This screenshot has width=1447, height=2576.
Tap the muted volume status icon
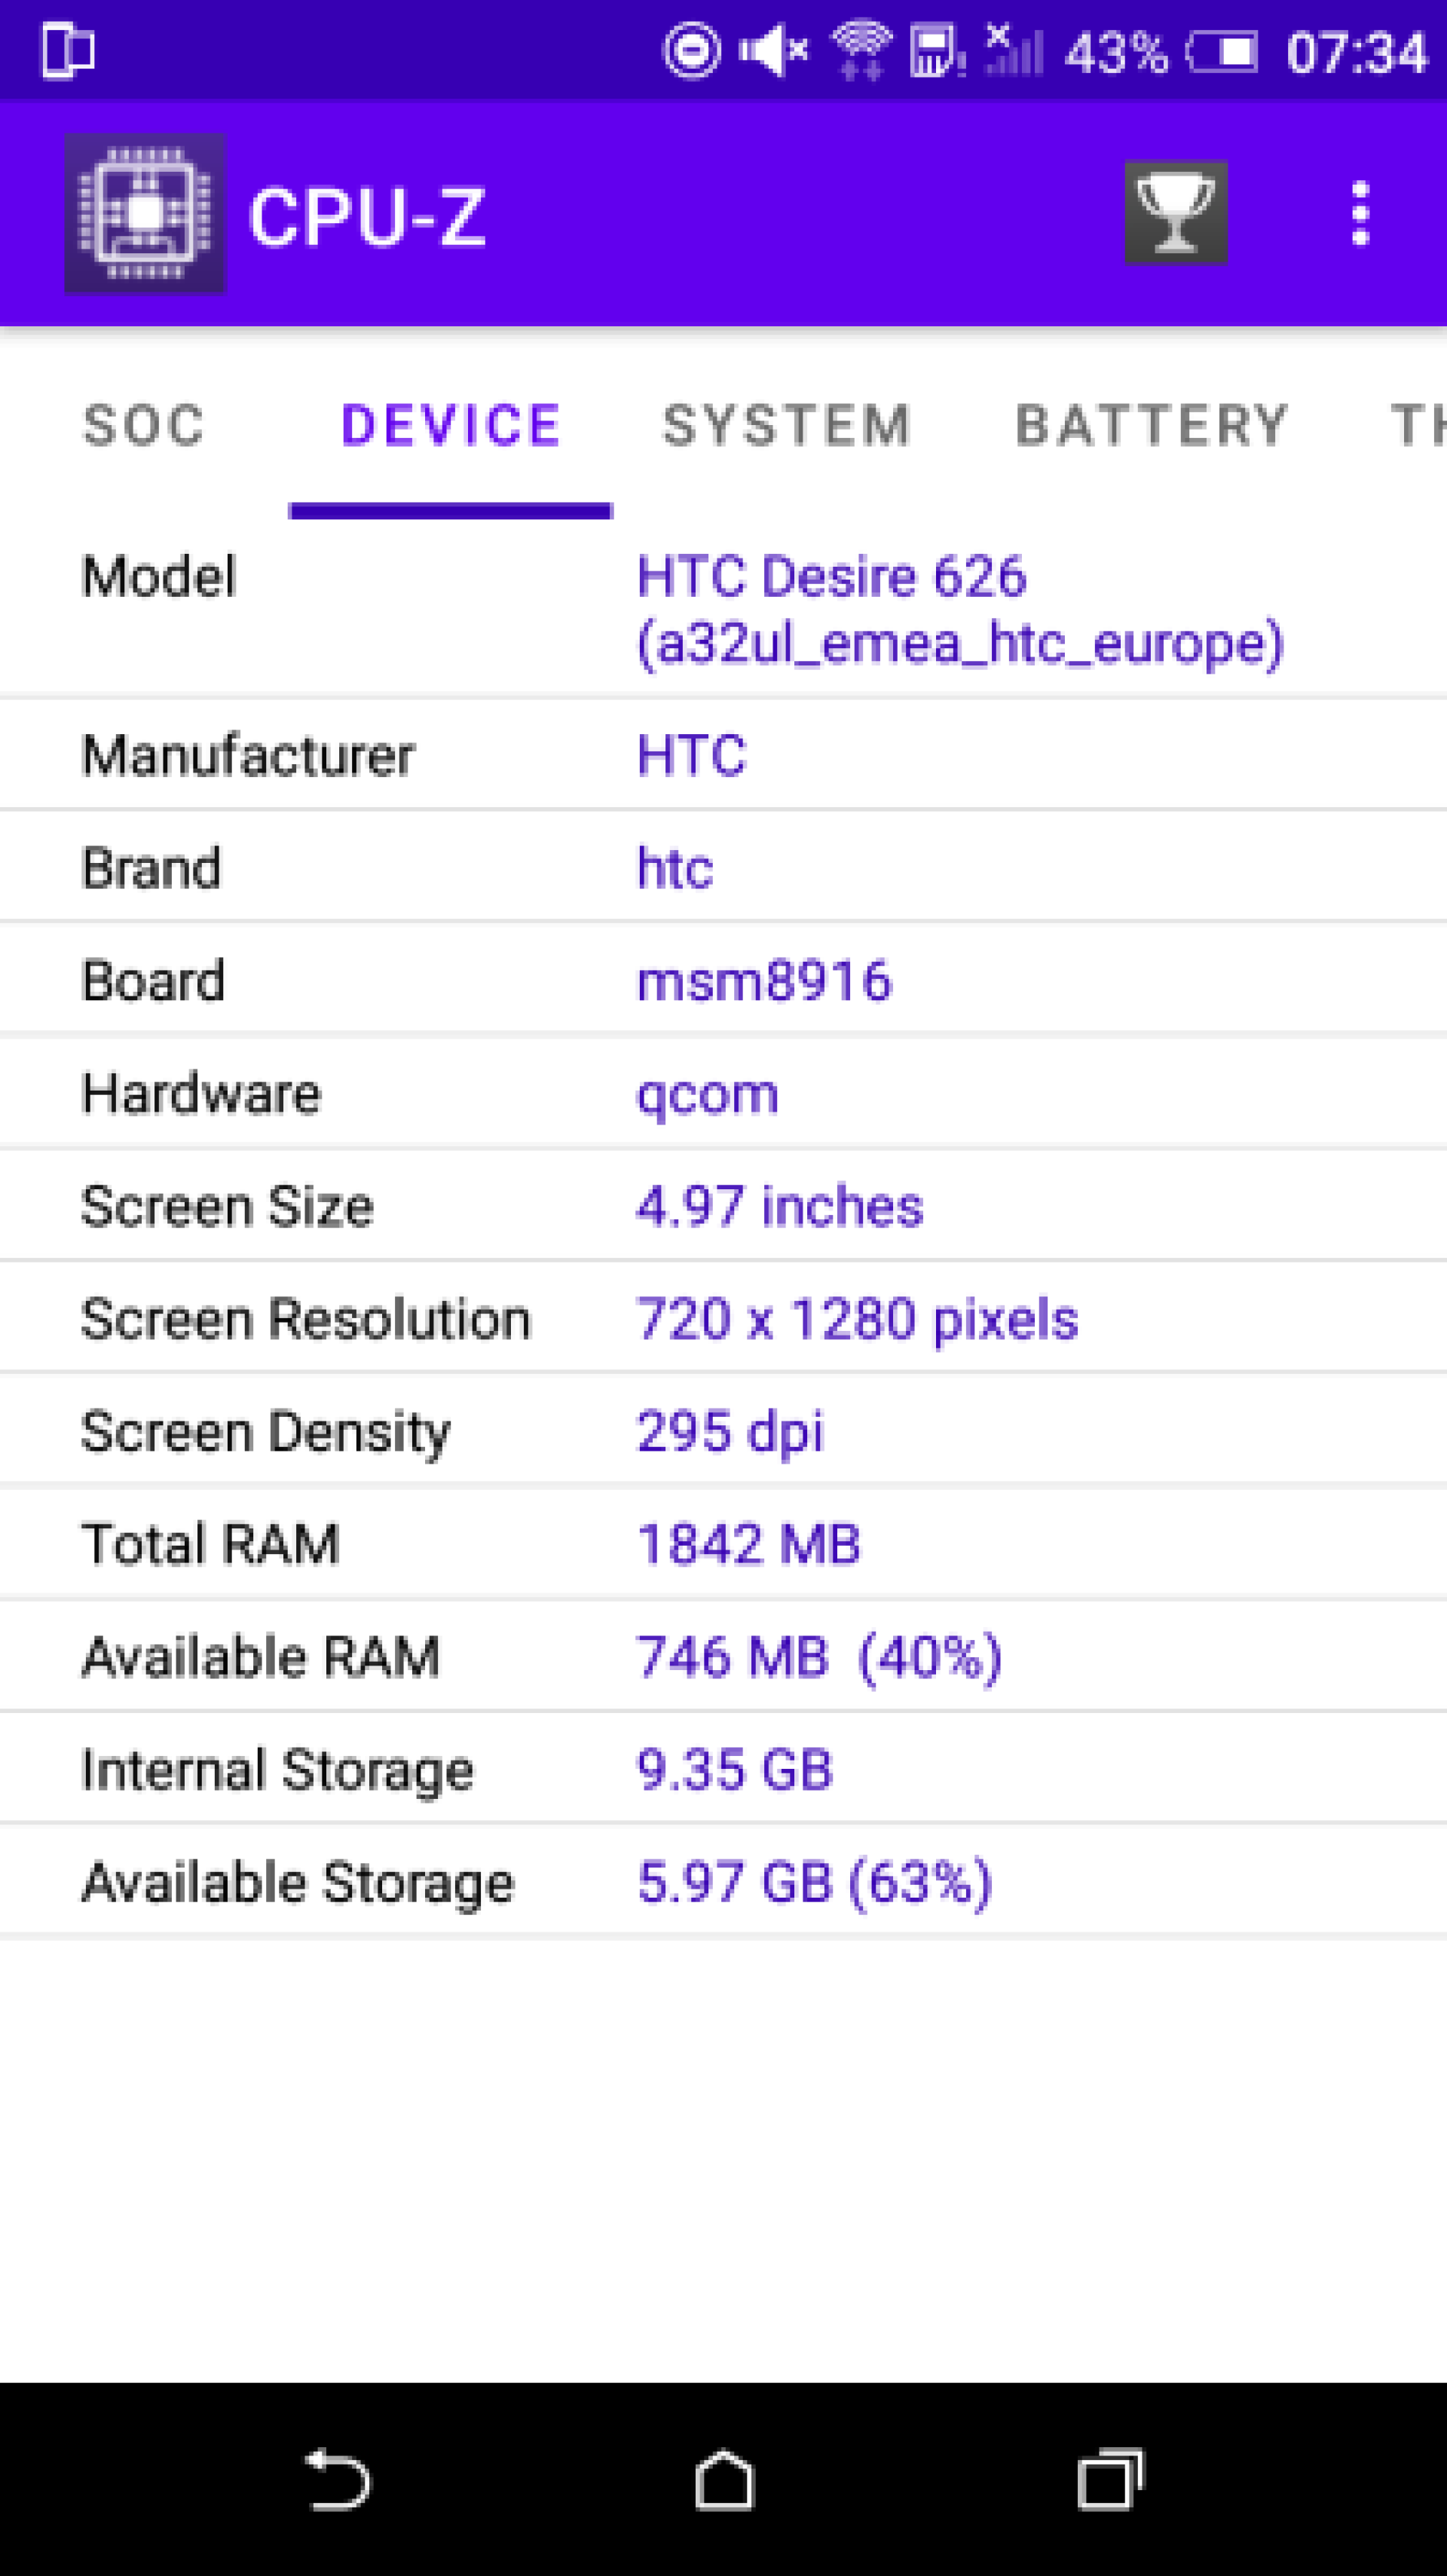773,50
